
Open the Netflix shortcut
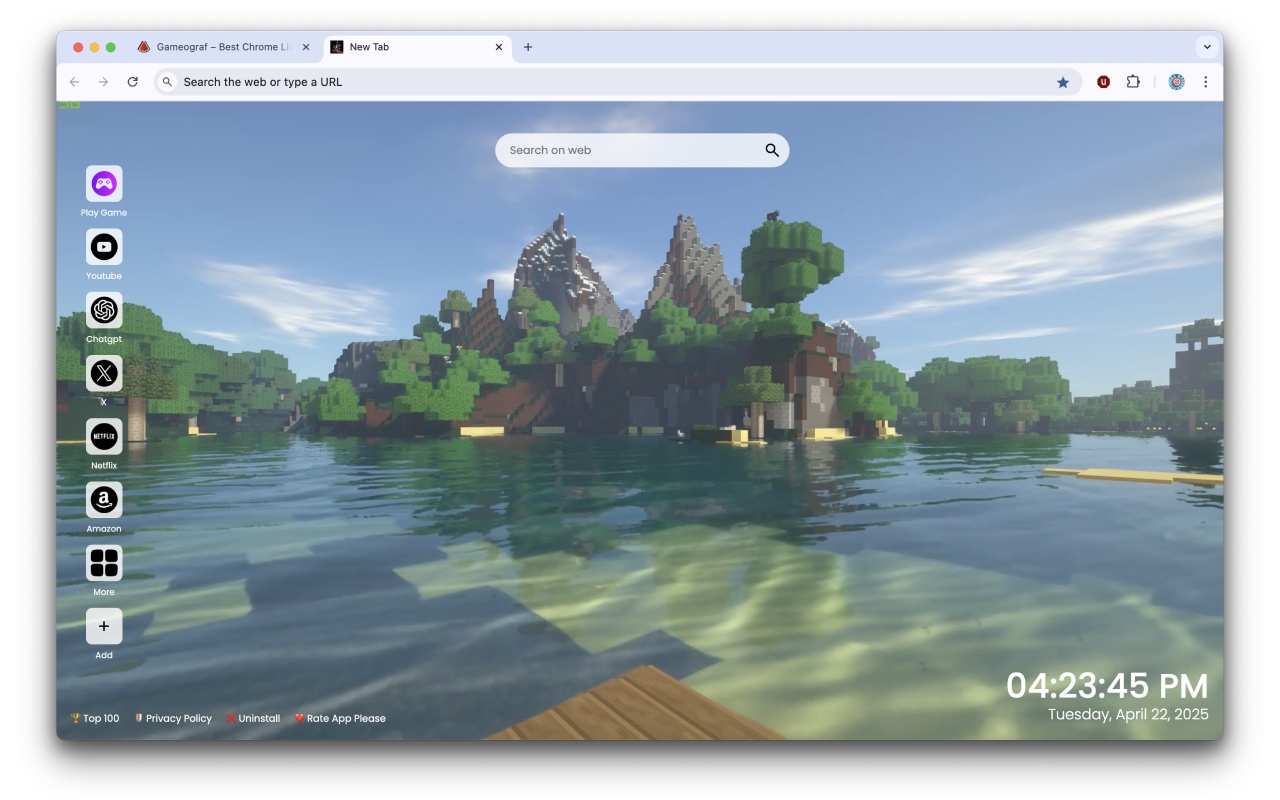104,437
